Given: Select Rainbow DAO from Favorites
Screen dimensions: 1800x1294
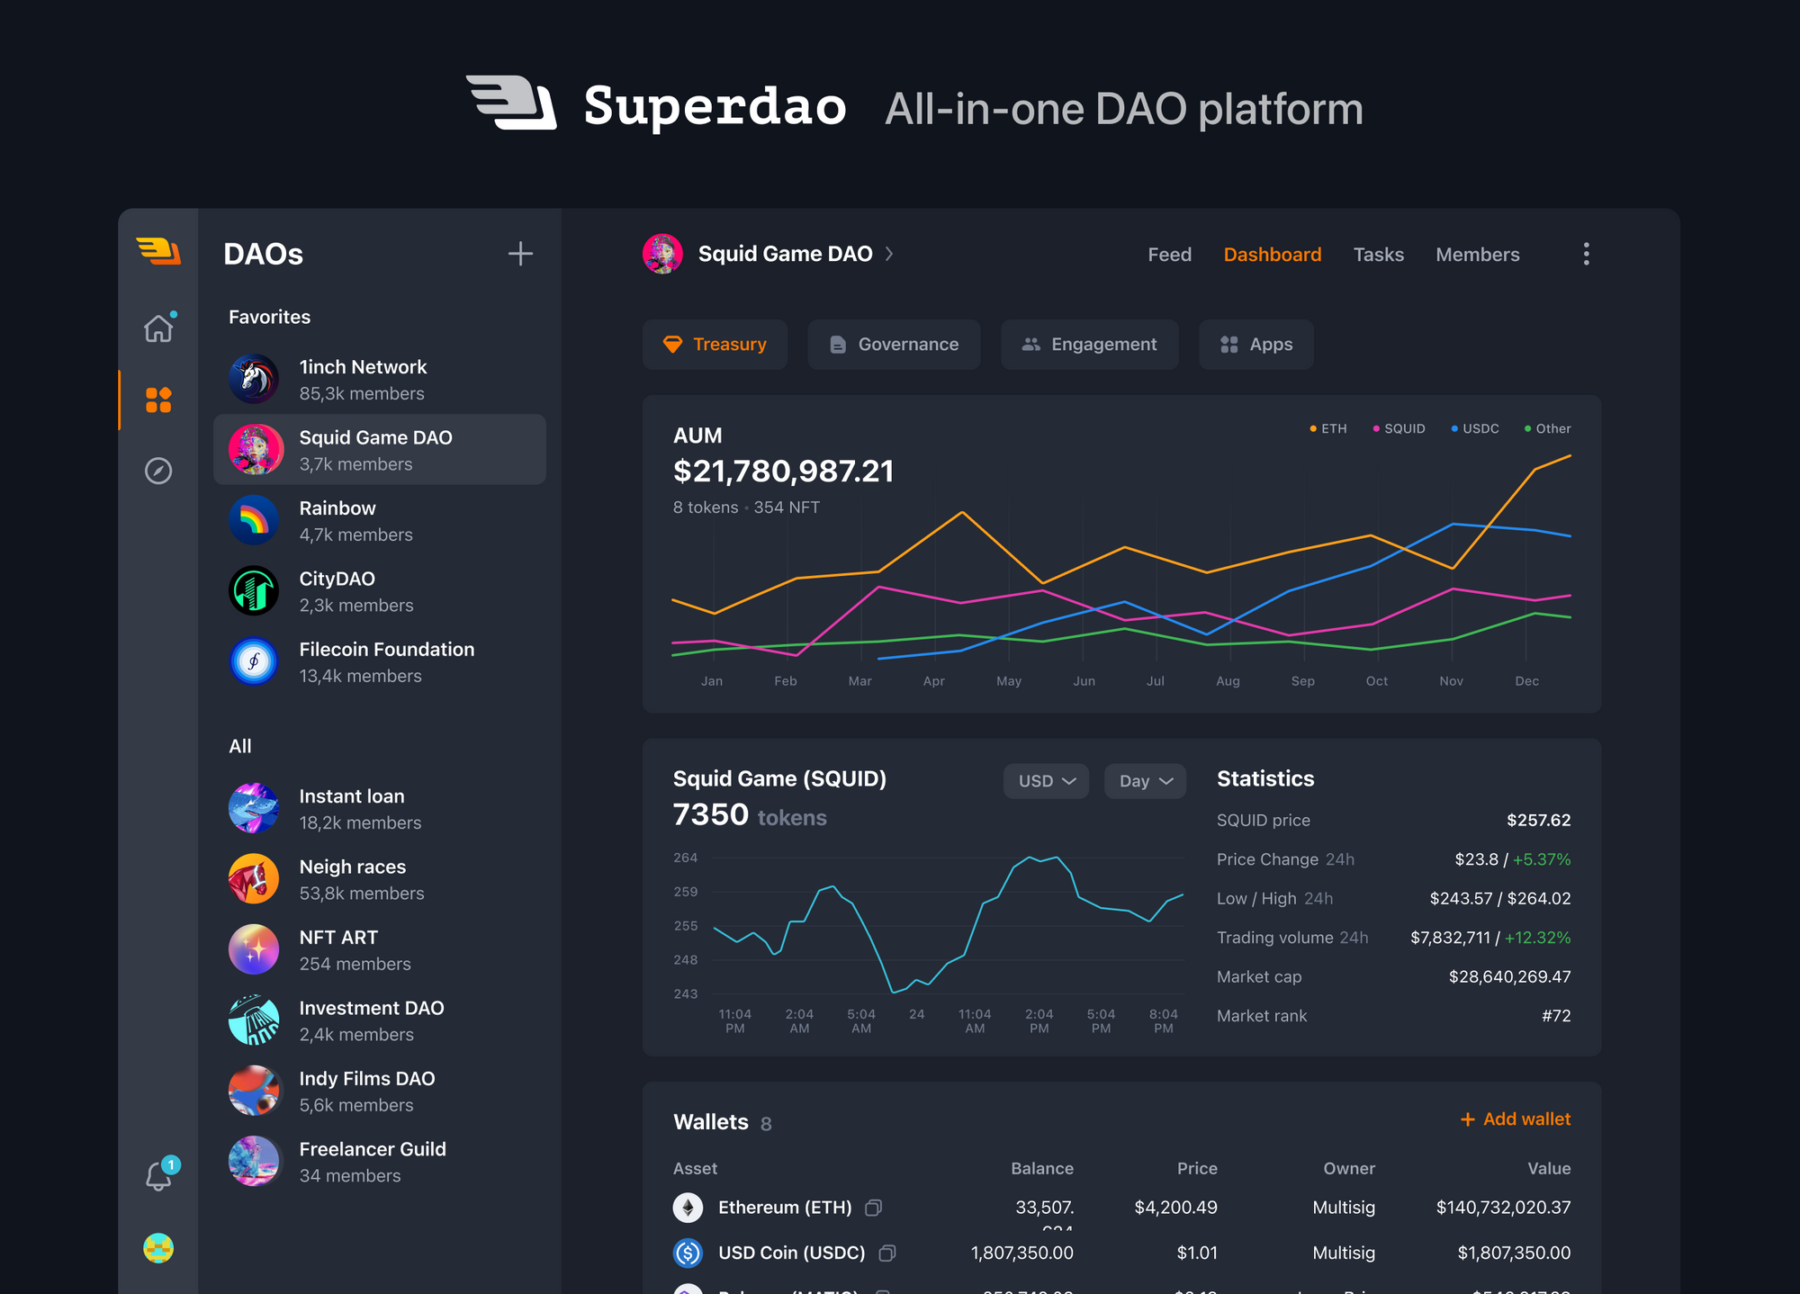Looking at the screenshot, I should click(380, 520).
